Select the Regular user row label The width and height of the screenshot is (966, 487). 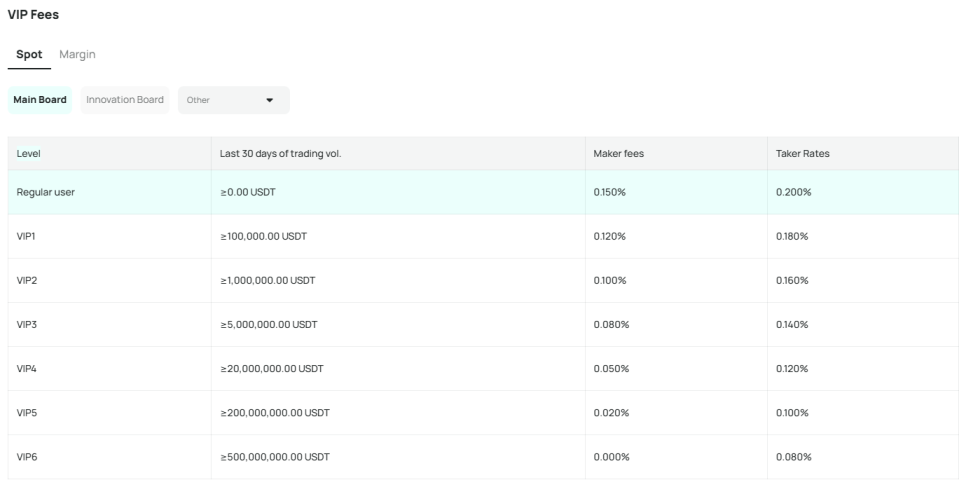pyautogui.click(x=46, y=192)
